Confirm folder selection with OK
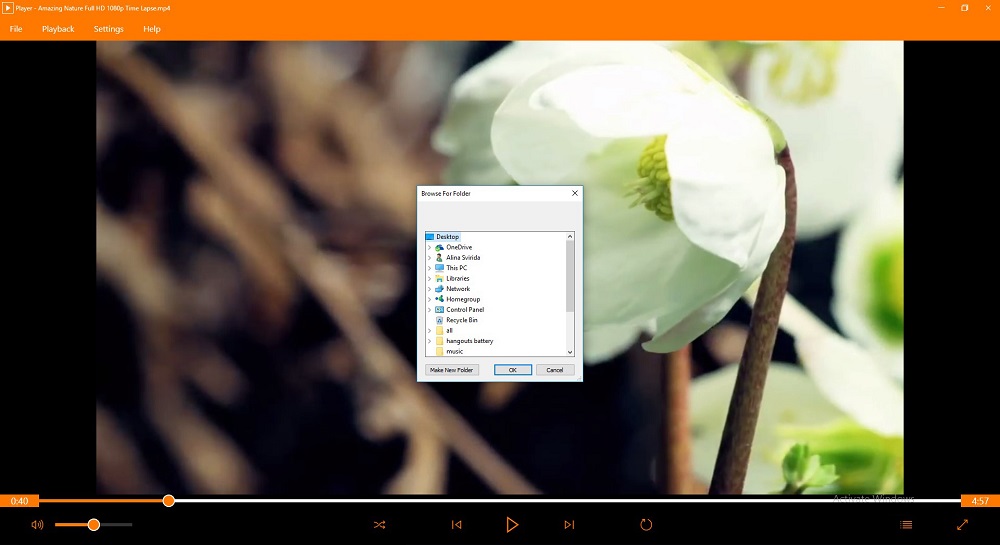The height and width of the screenshot is (545, 1000). coord(513,370)
